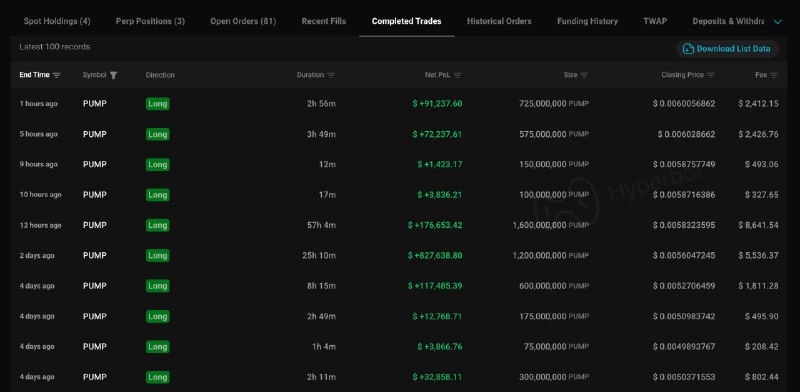This screenshot has width=800, height=392.
Task: Click Long badge on first PUMP trade
Action: point(157,104)
